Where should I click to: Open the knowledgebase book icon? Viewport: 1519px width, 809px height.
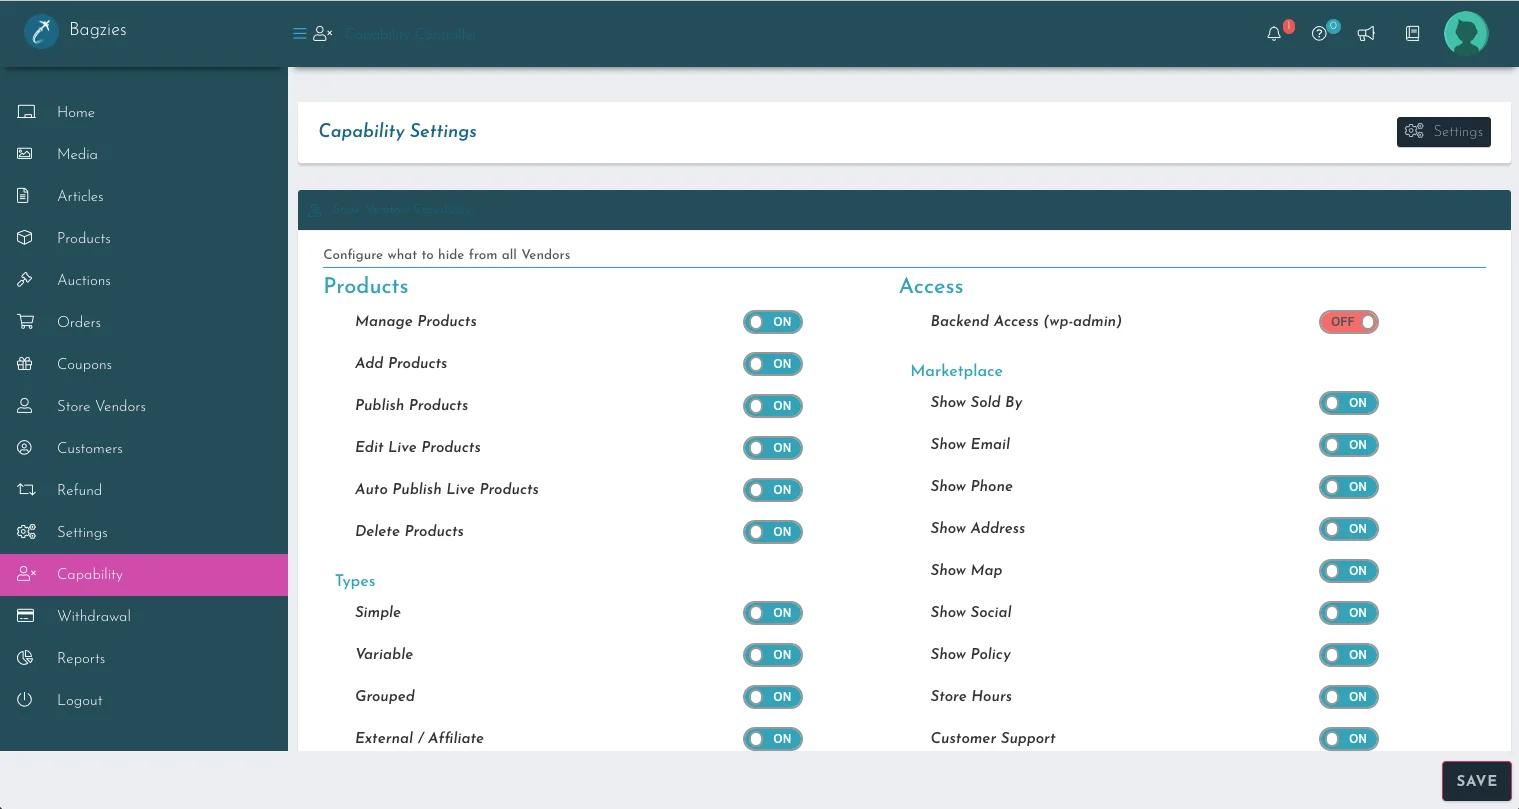(1412, 34)
